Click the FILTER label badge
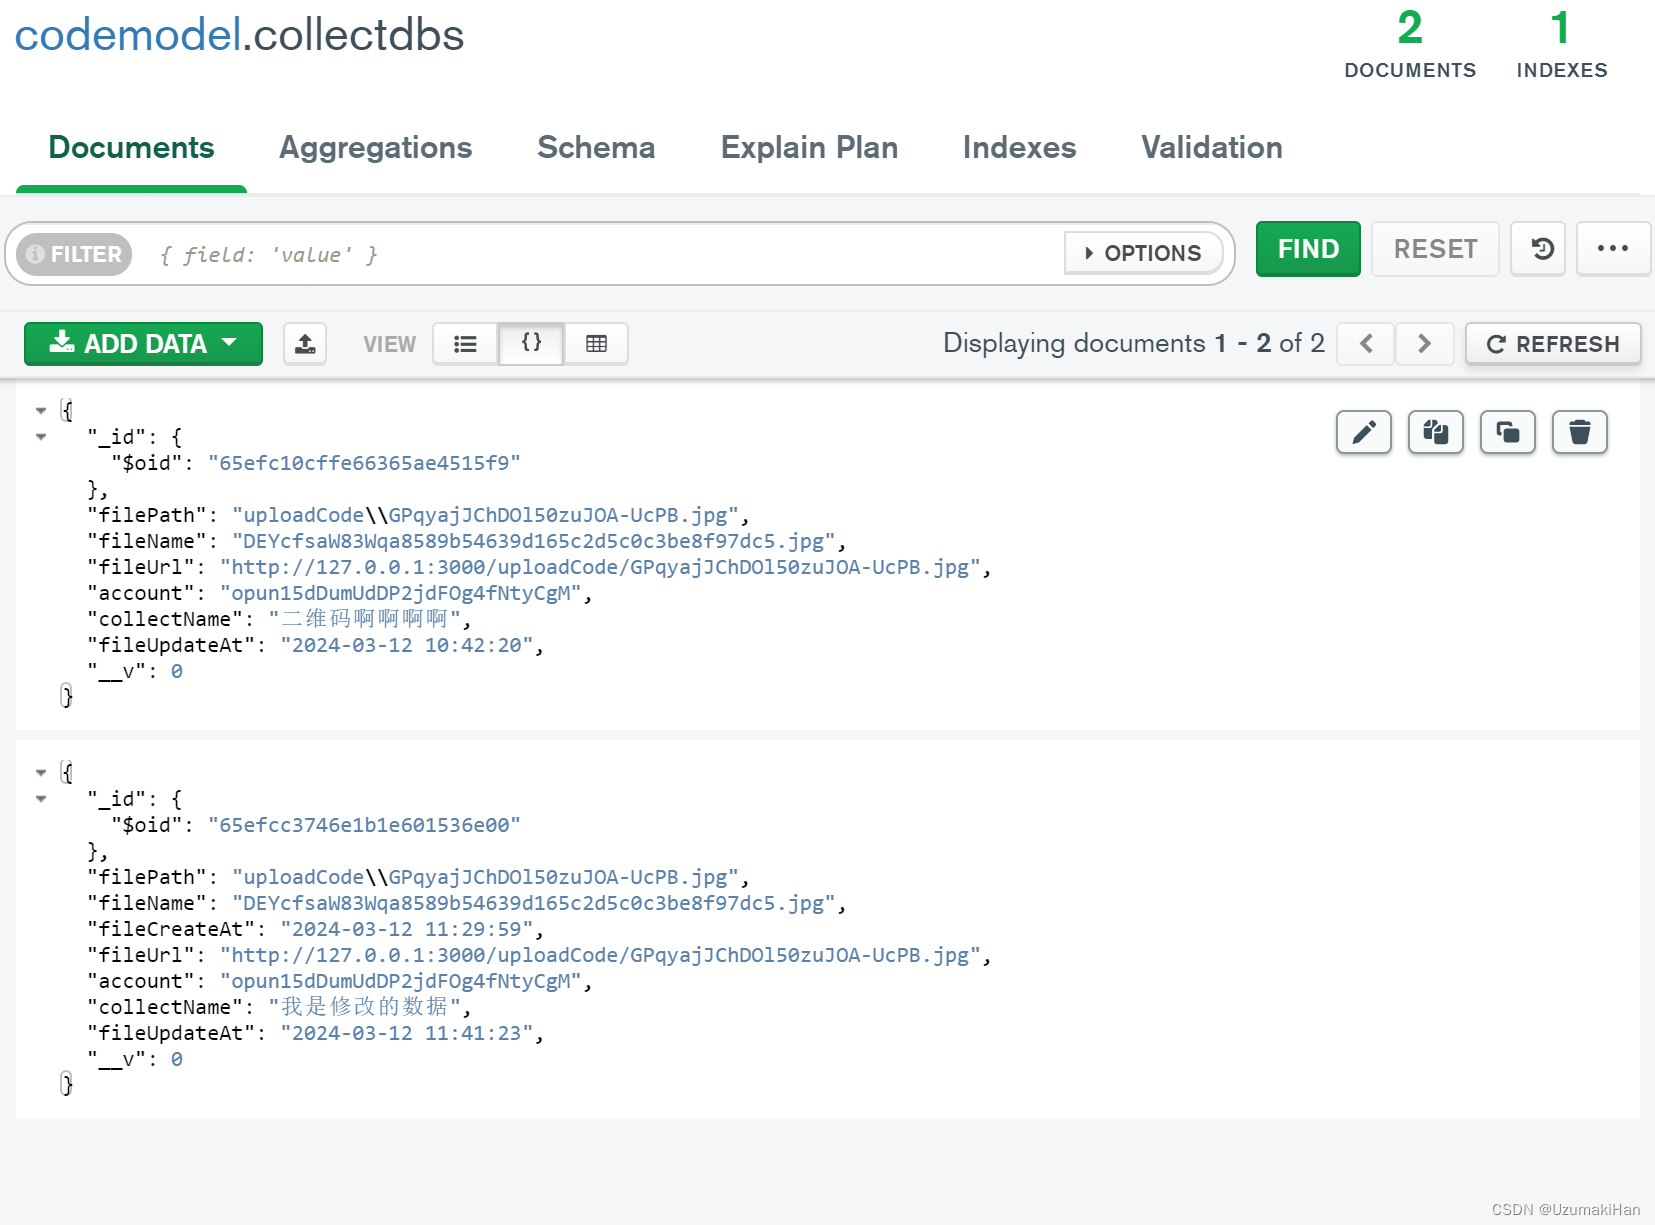1655x1225 pixels. coord(75,254)
